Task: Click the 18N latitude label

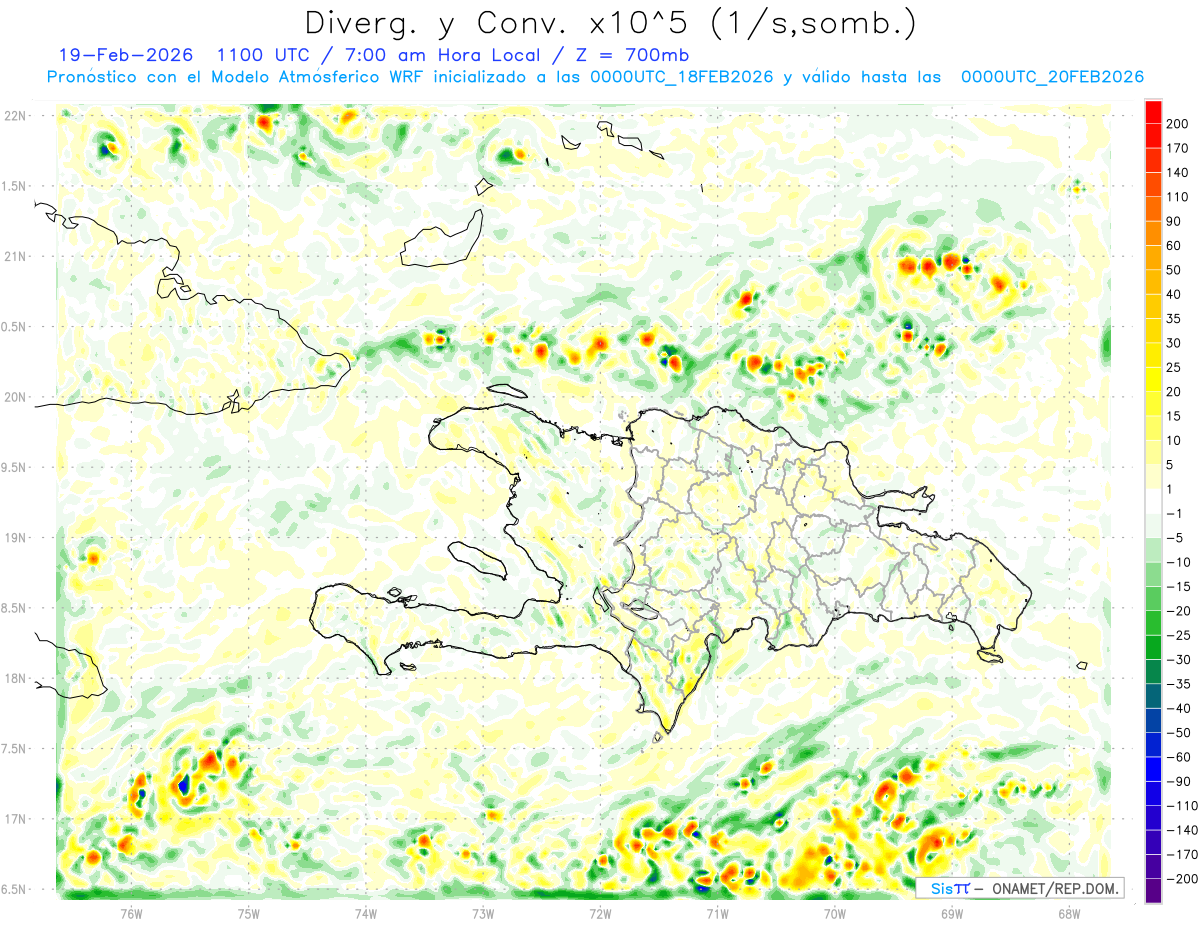Action: pos(15,679)
